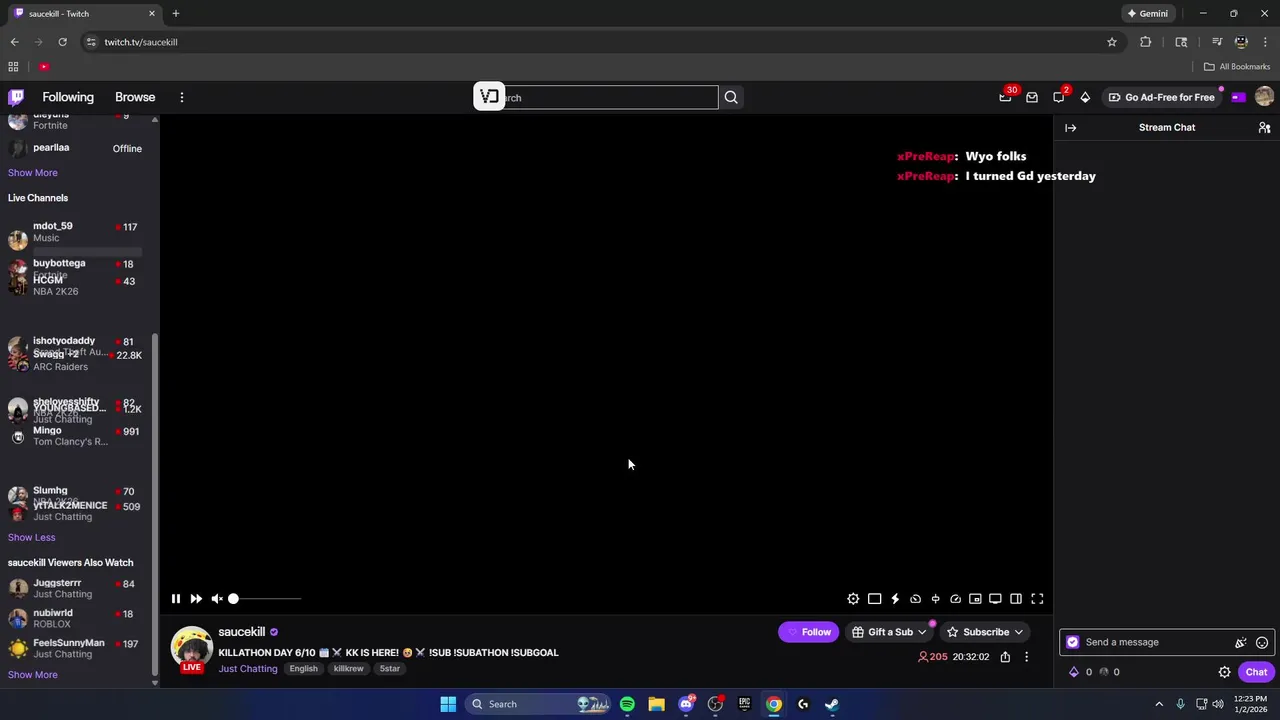Open the stream more-options menu
The height and width of the screenshot is (720, 1280).
(1026, 657)
